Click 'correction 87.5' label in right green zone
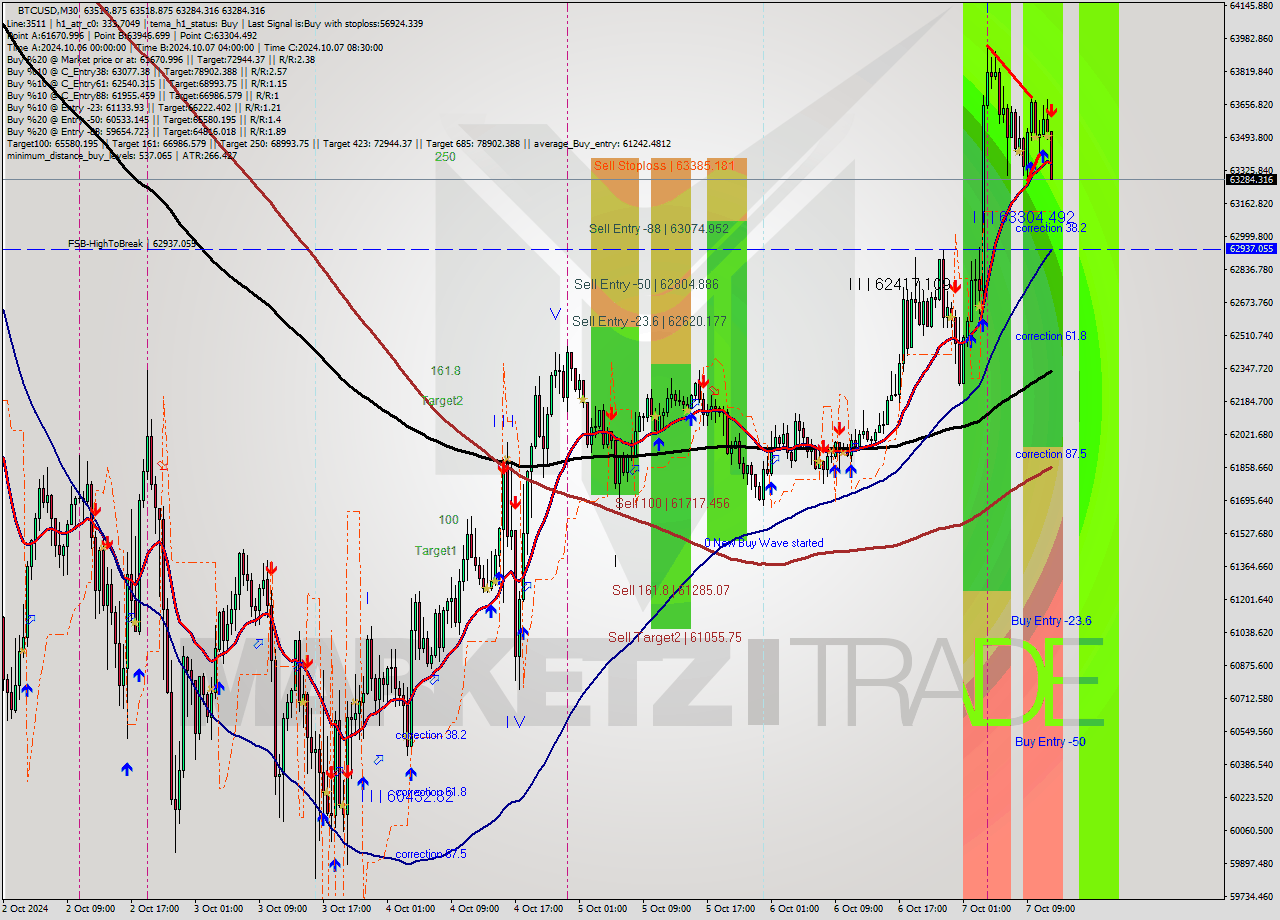The width and height of the screenshot is (1280, 920). (1051, 454)
